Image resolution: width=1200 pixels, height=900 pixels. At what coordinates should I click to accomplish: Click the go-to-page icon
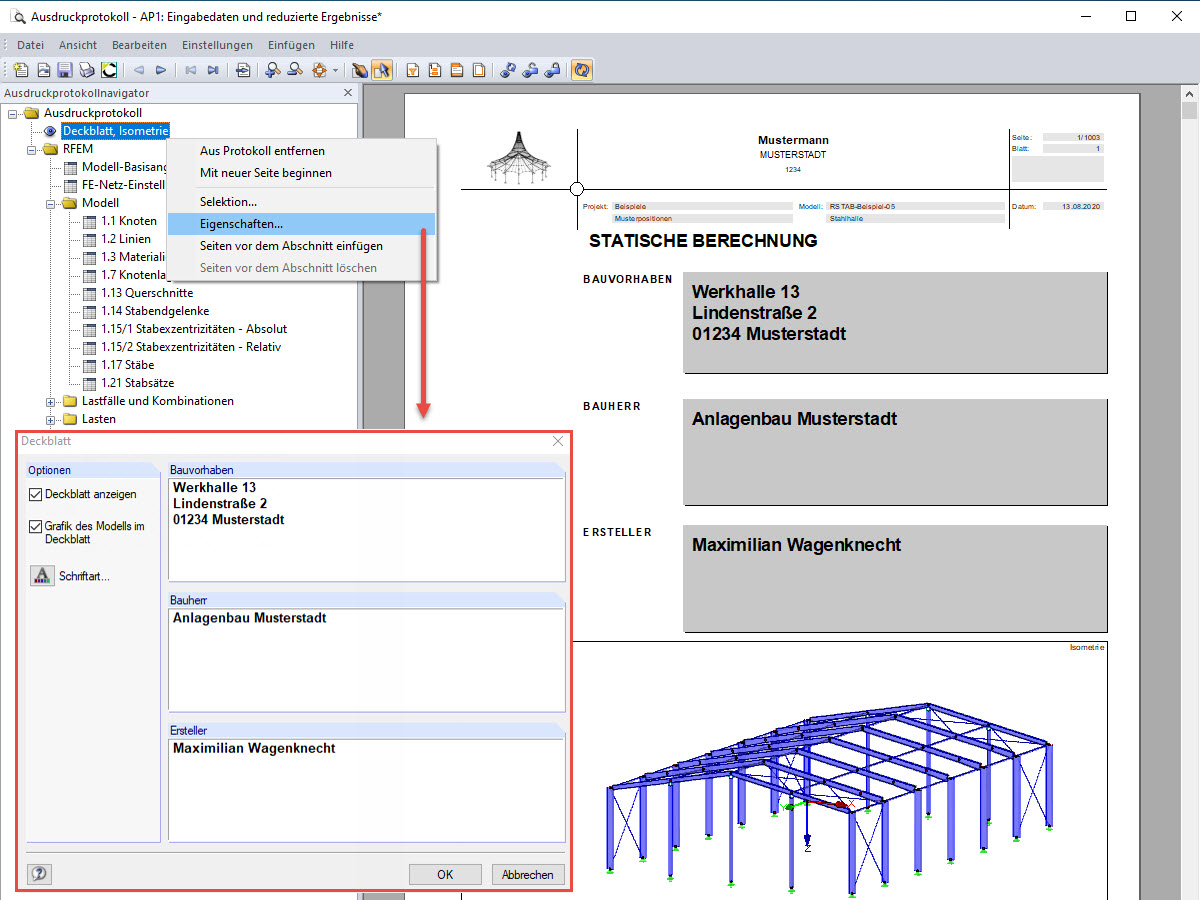[244, 70]
